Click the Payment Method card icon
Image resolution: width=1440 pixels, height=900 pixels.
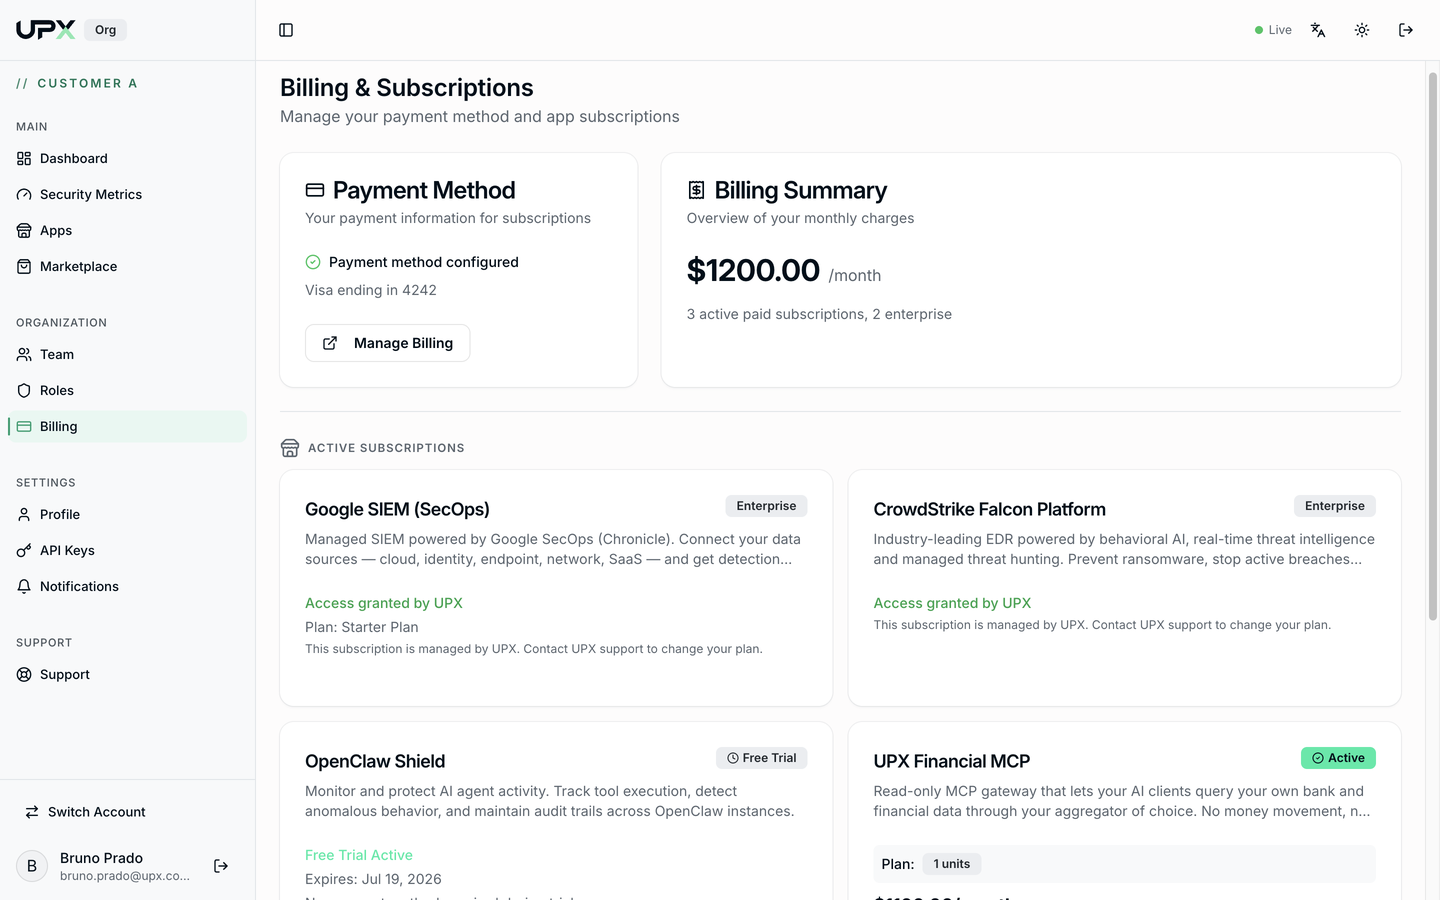click(x=315, y=190)
